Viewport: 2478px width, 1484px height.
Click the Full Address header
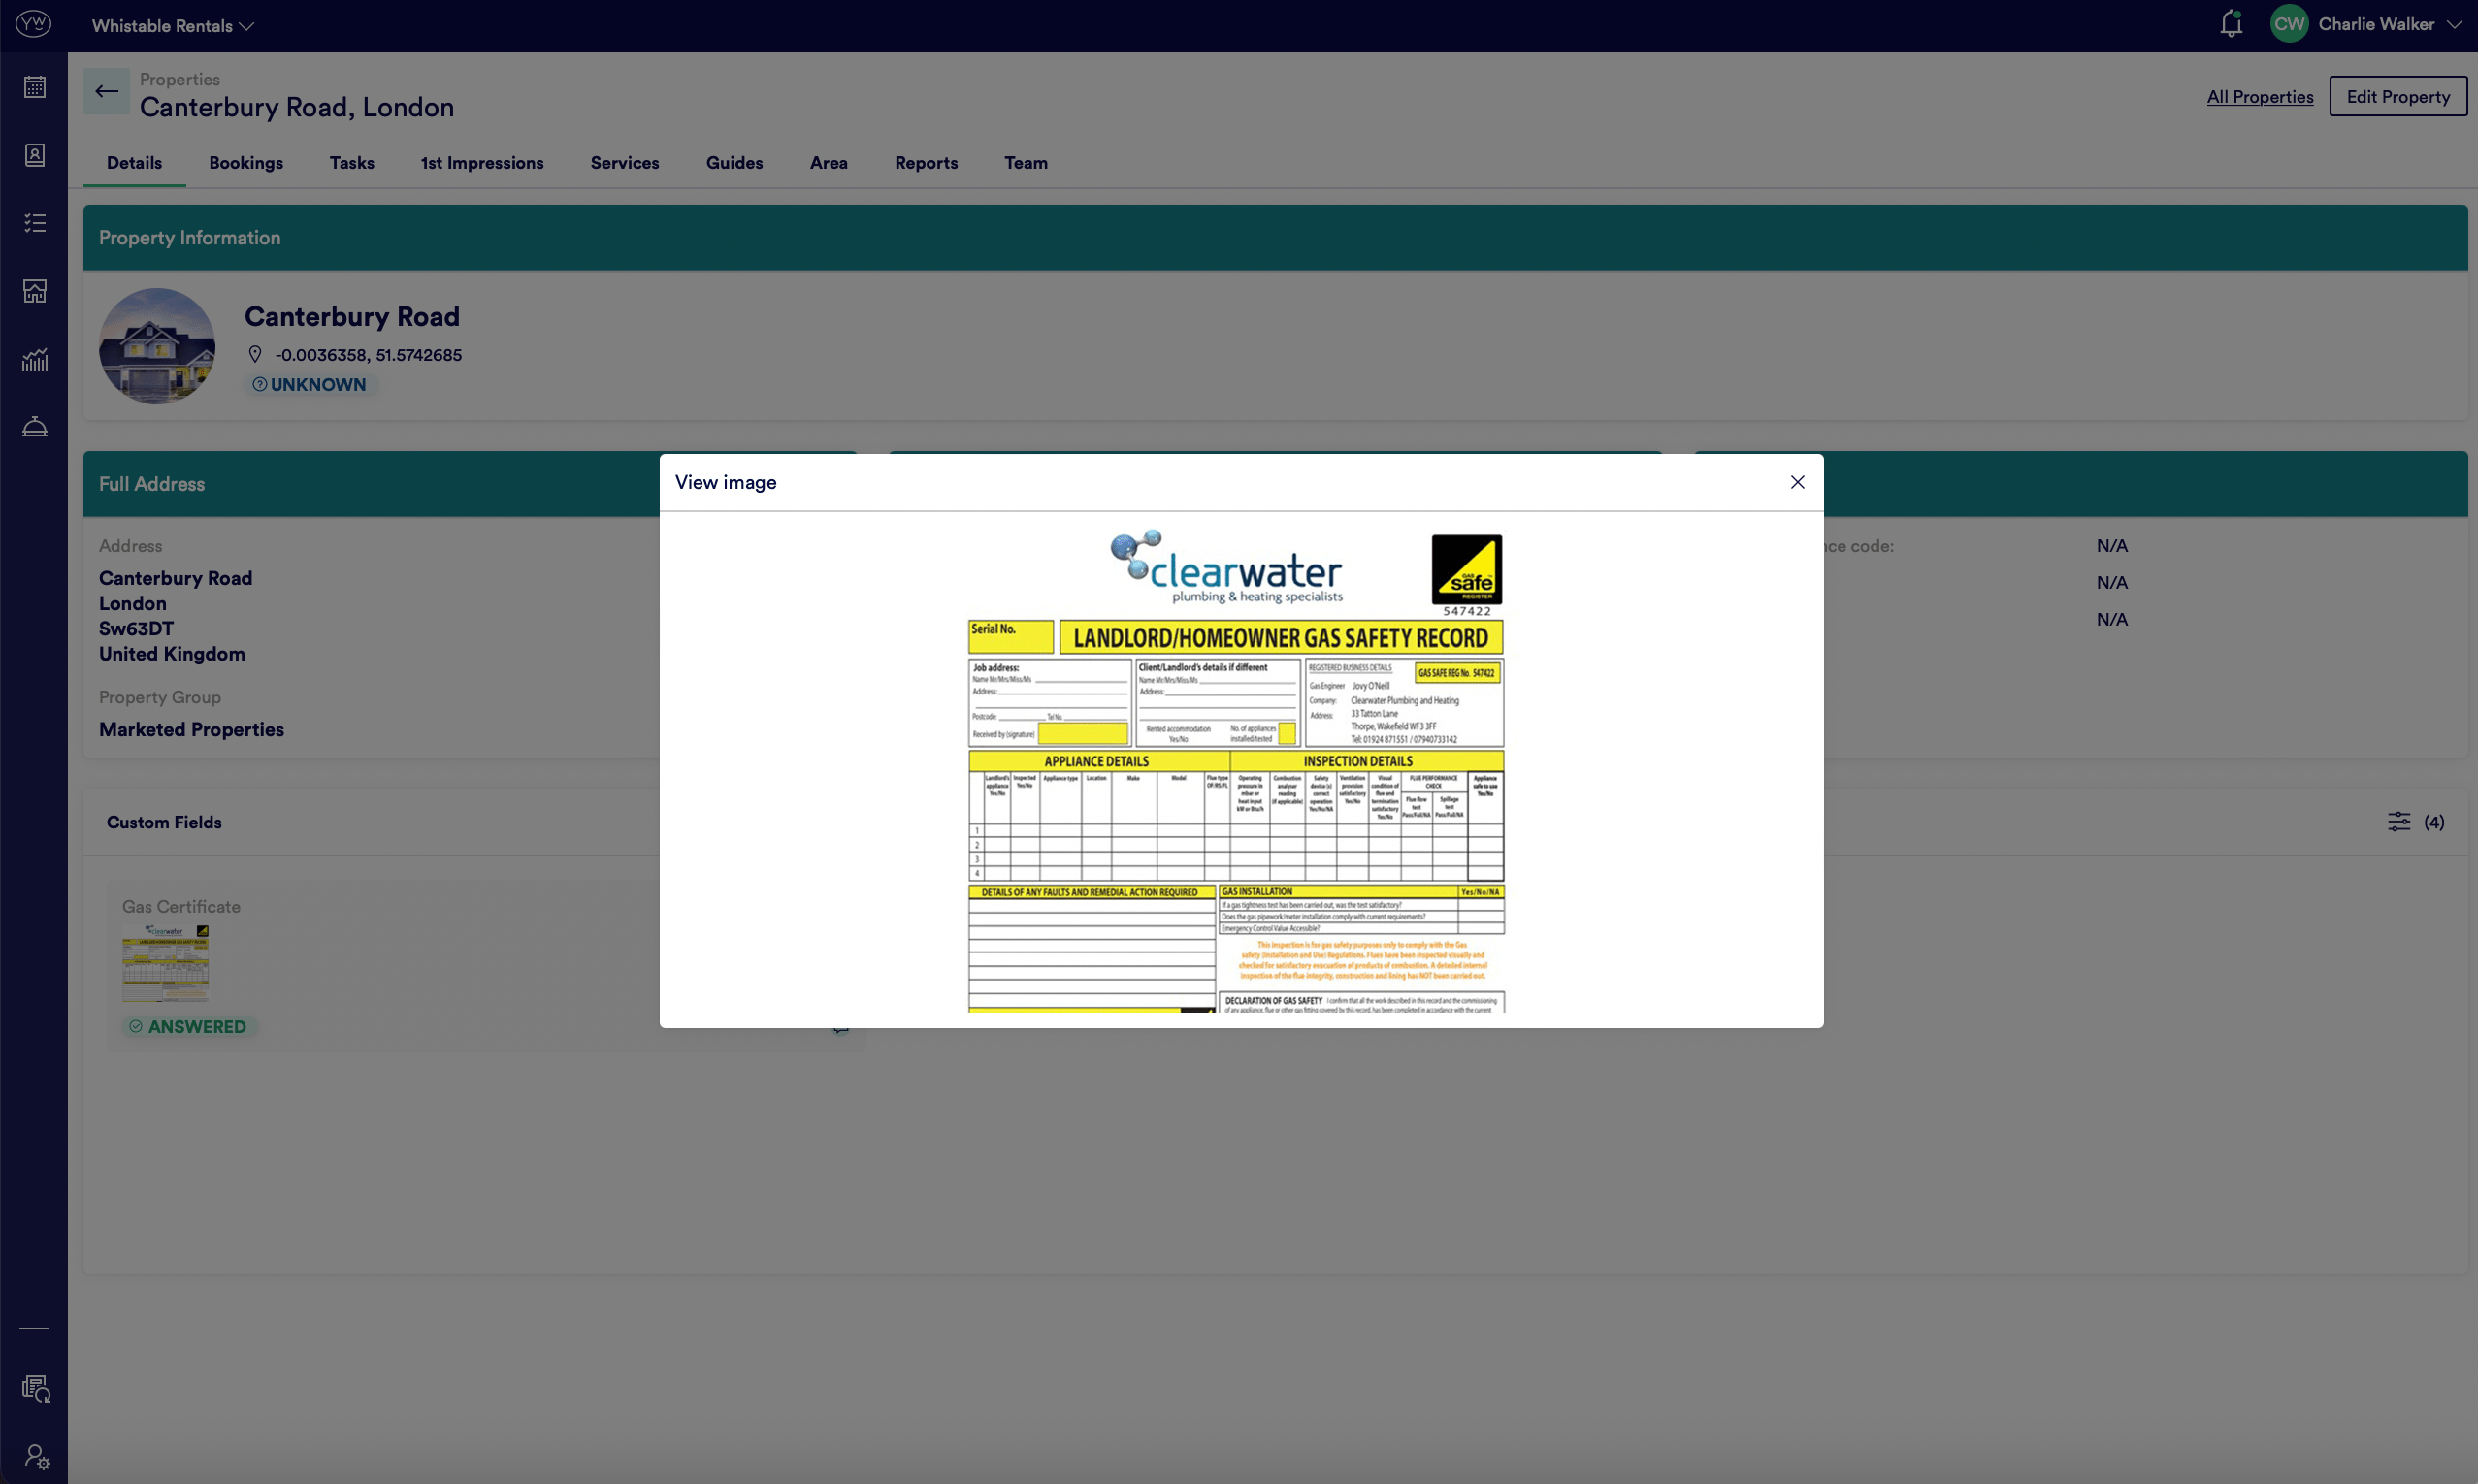click(152, 484)
